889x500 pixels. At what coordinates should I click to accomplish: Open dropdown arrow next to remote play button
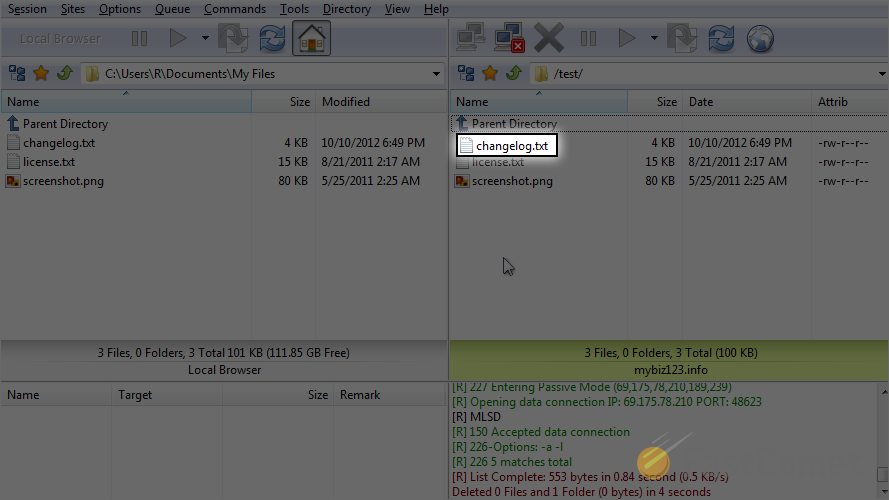[x=654, y=39]
